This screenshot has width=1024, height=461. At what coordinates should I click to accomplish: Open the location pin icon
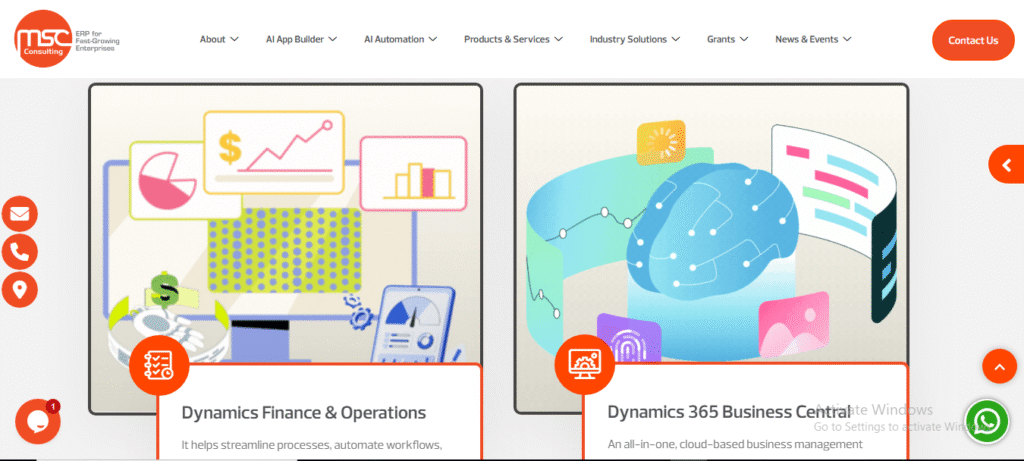(x=20, y=290)
